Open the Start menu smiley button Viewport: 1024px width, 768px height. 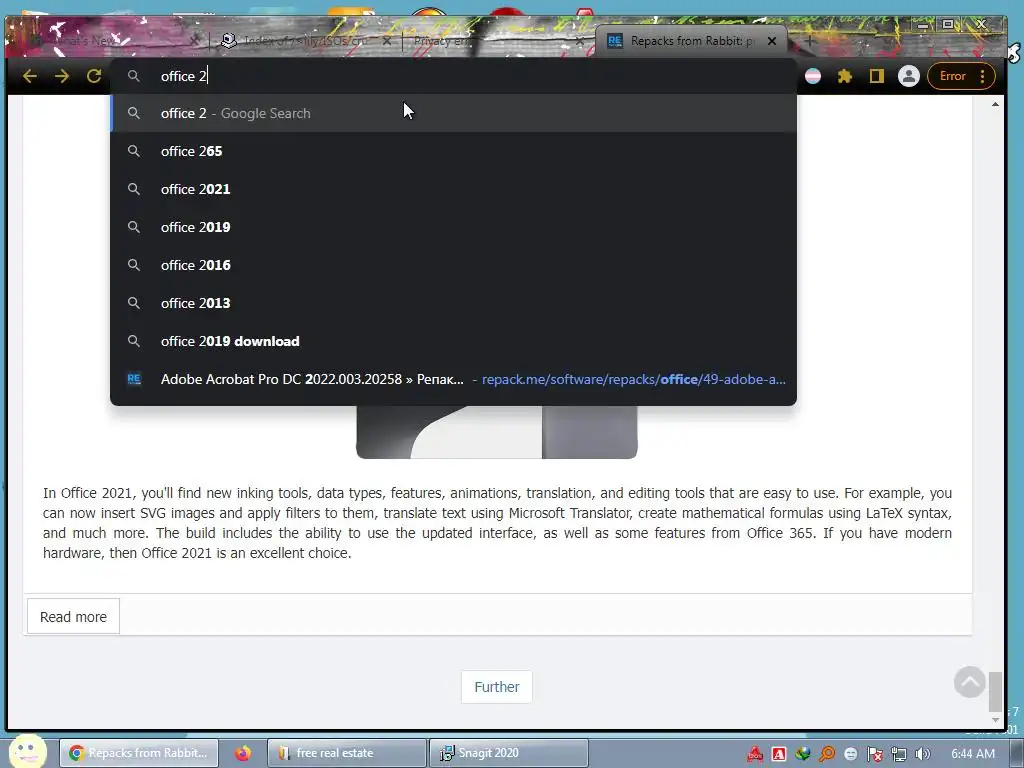tap(27, 751)
